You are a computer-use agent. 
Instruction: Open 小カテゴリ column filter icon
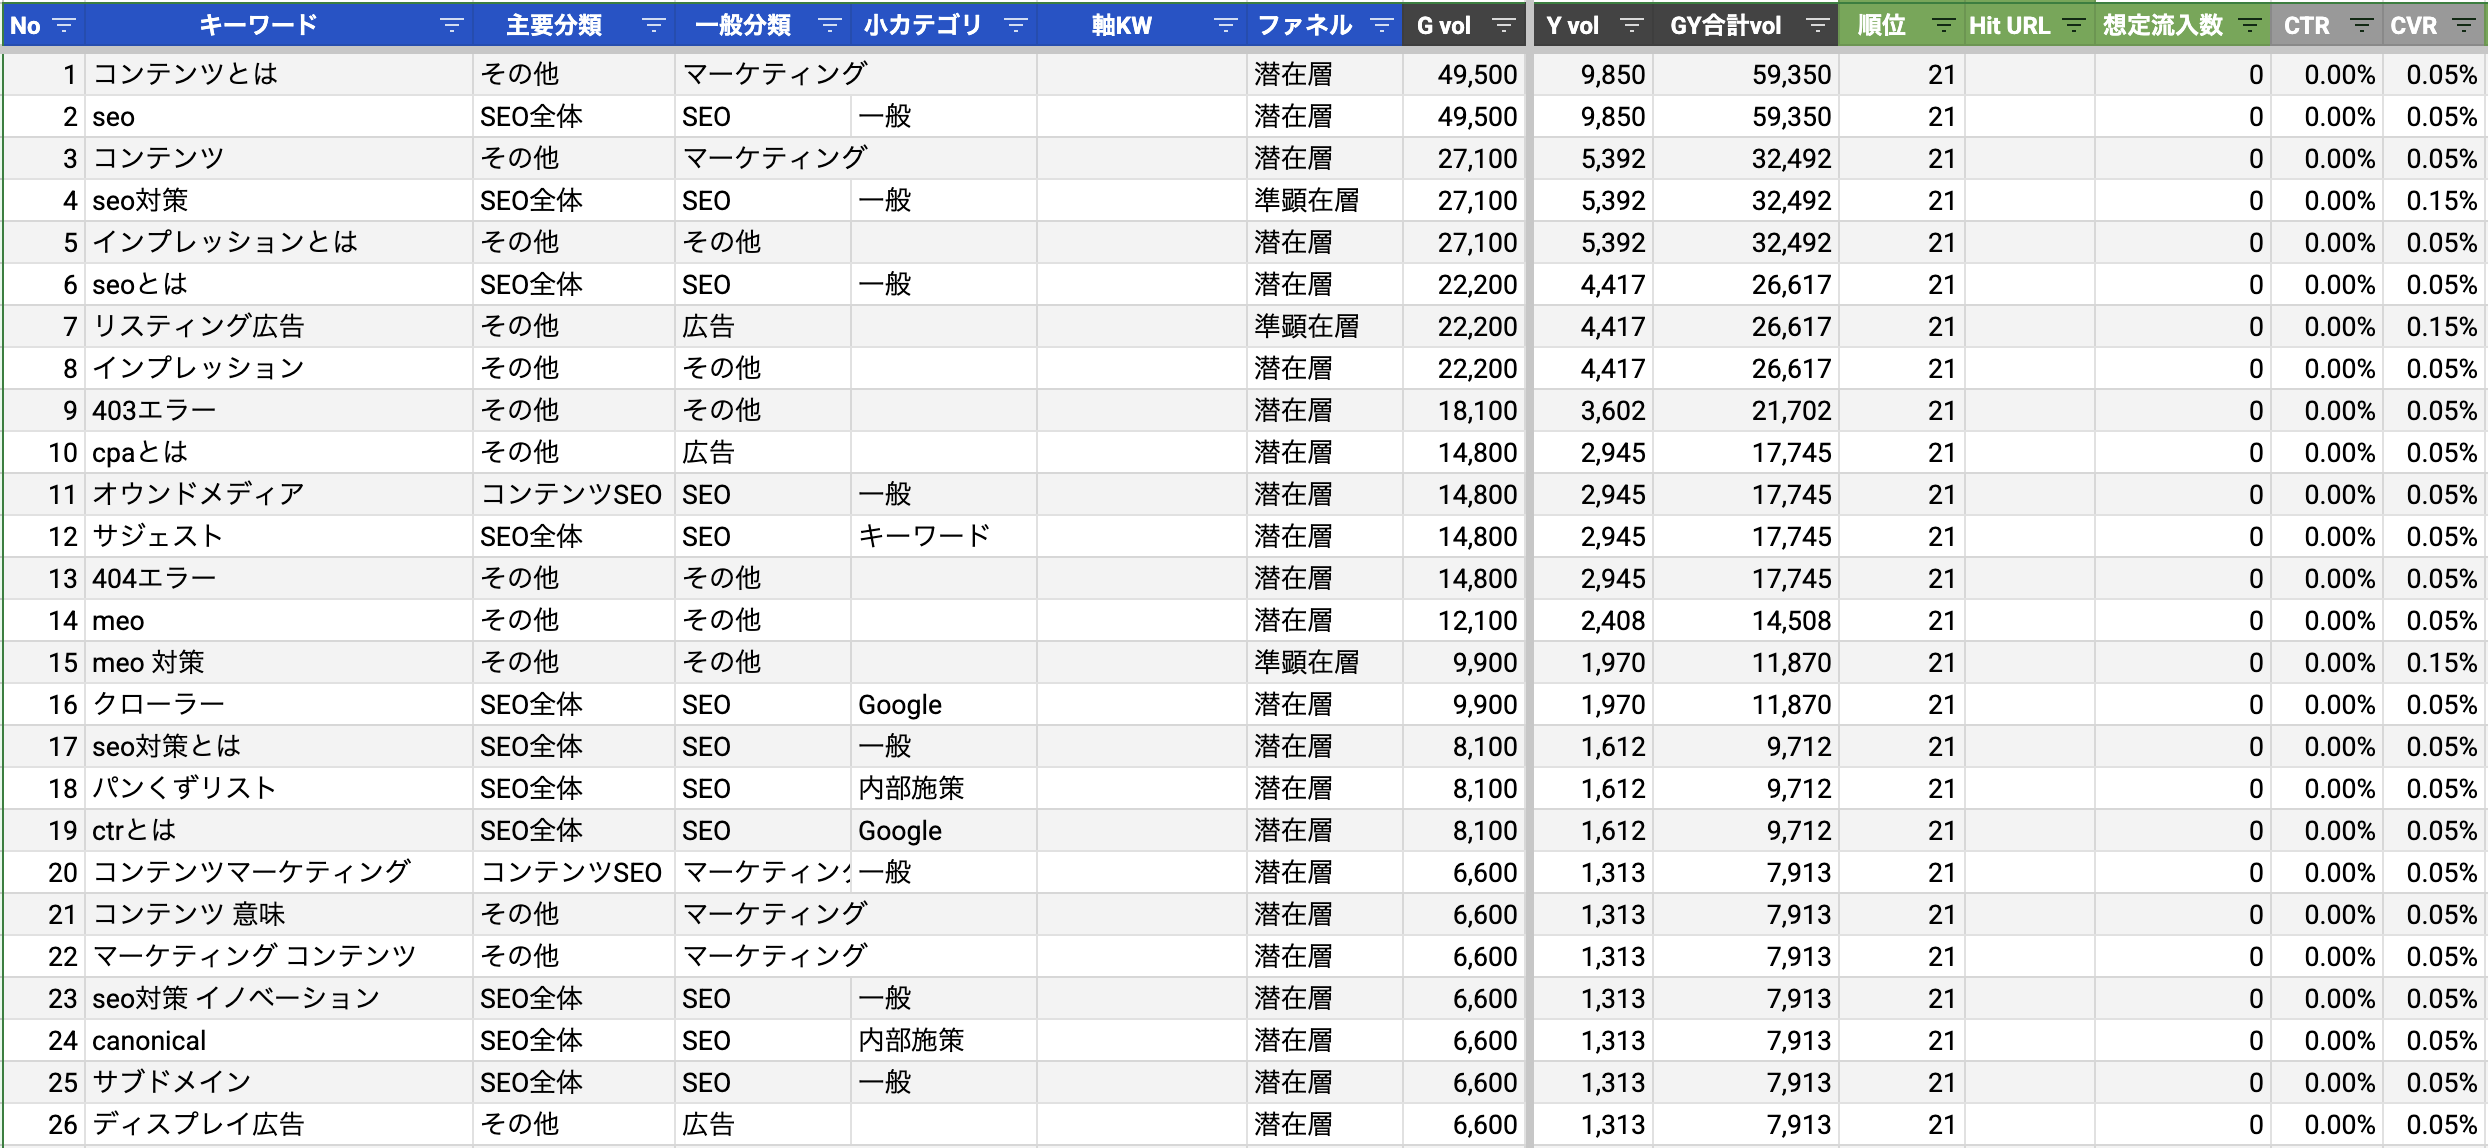click(1016, 26)
